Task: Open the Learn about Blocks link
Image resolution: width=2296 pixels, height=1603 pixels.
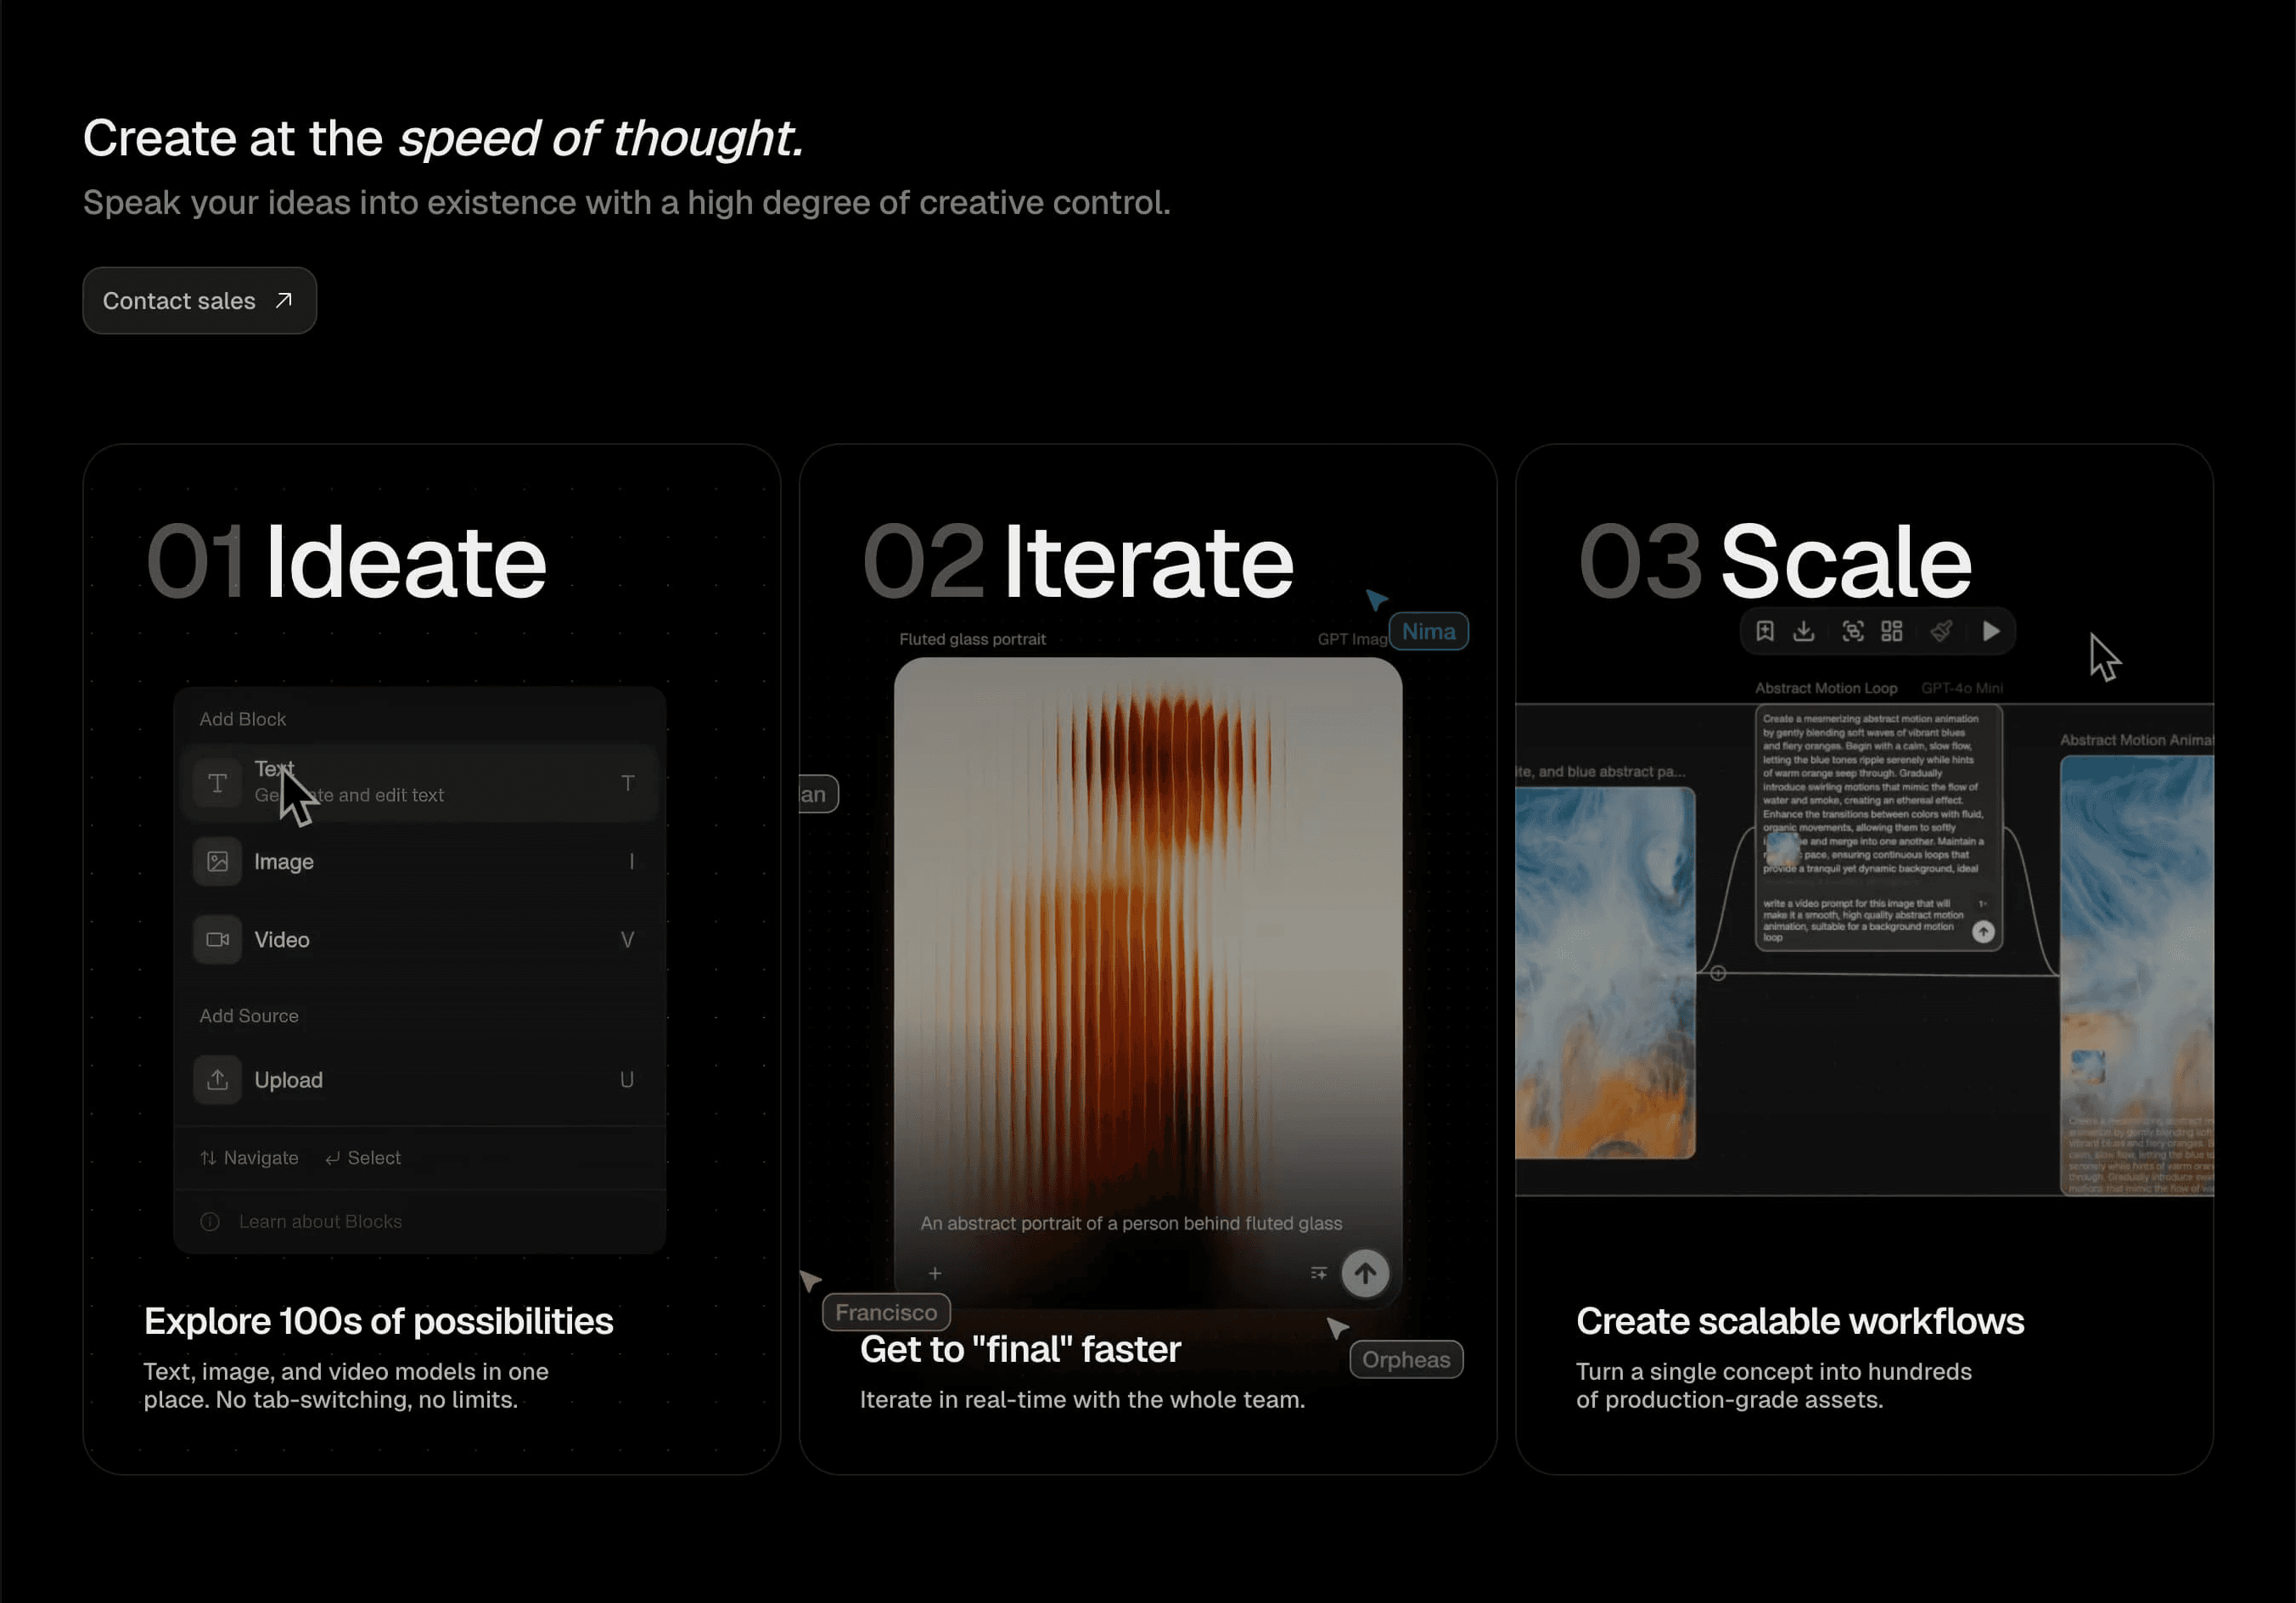Action: pos(319,1221)
